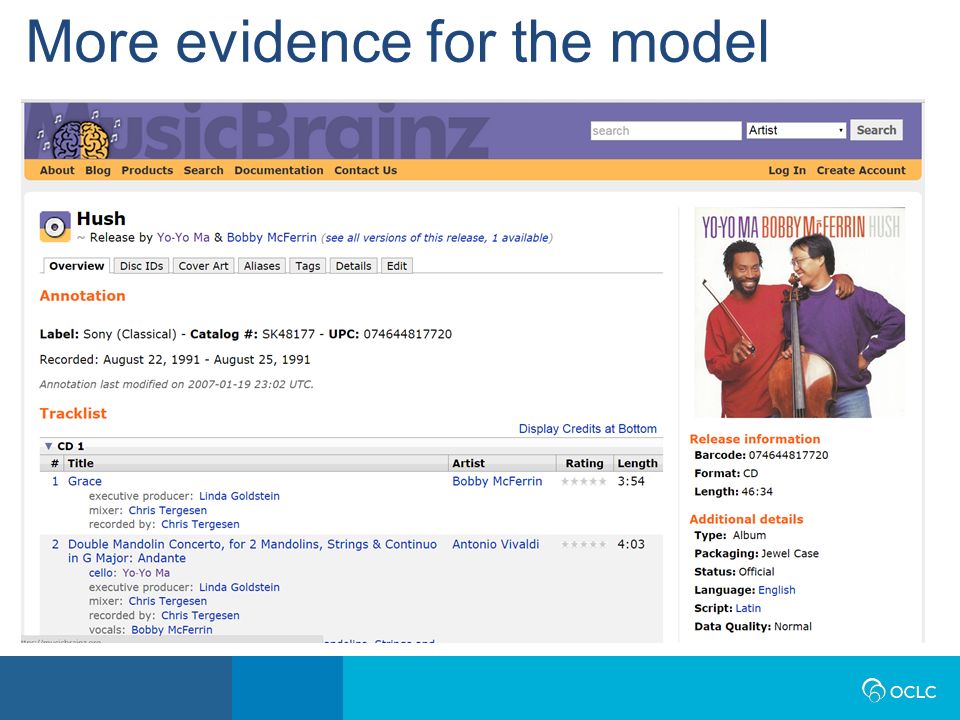This screenshot has width=960, height=720.
Task: Open Bobby McFerrin artist link in release header
Action: click(272, 238)
